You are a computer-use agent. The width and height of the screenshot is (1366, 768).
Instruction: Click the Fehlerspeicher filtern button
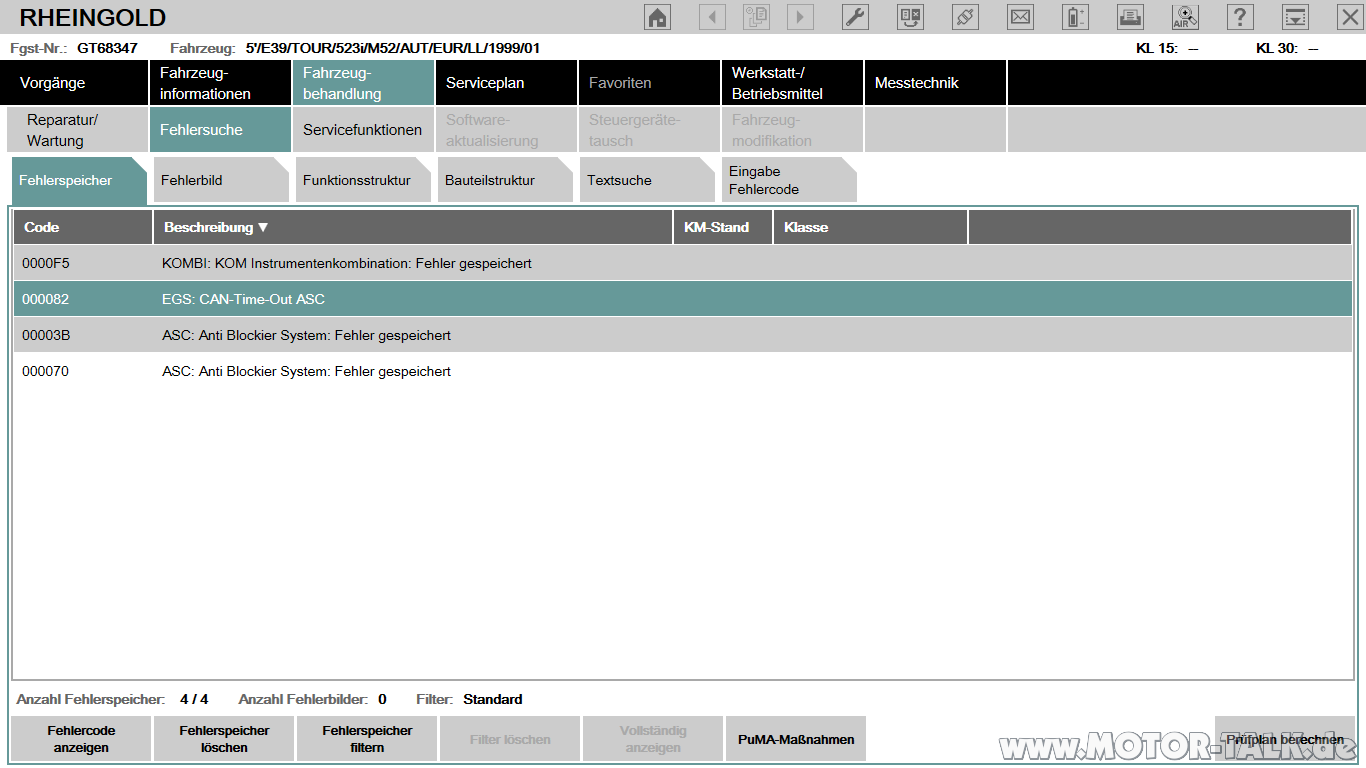pyautogui.click(x=367, y=739)
